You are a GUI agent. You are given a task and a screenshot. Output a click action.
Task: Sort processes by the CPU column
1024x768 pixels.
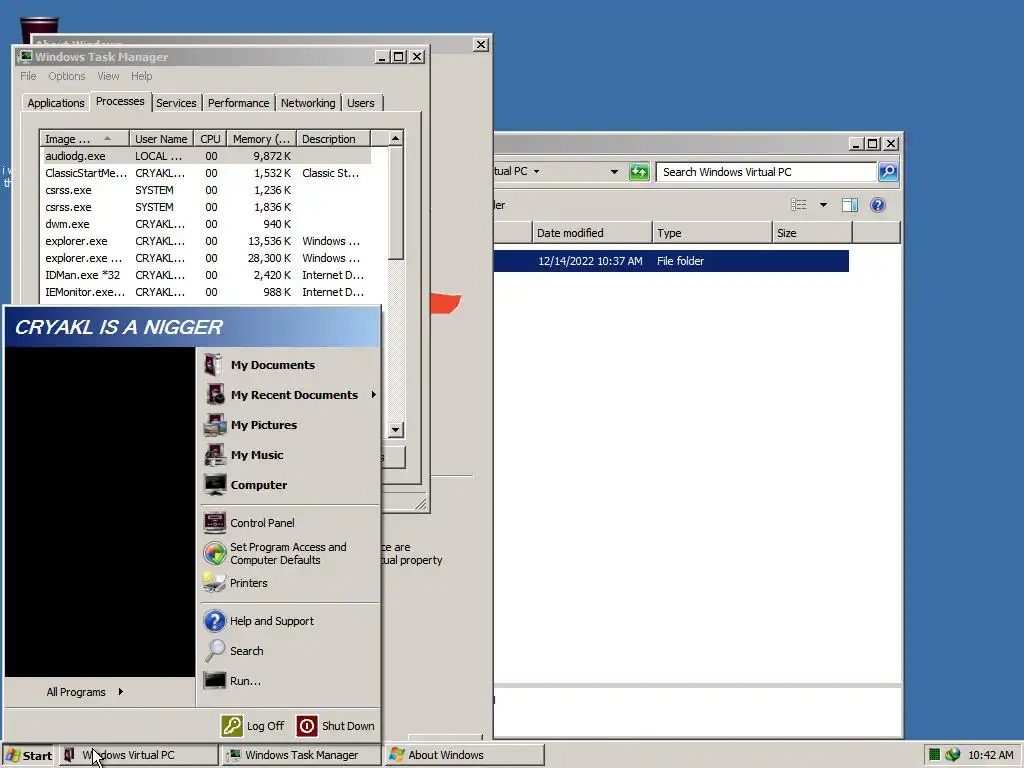pyautogui.click(x=210, y=138)
